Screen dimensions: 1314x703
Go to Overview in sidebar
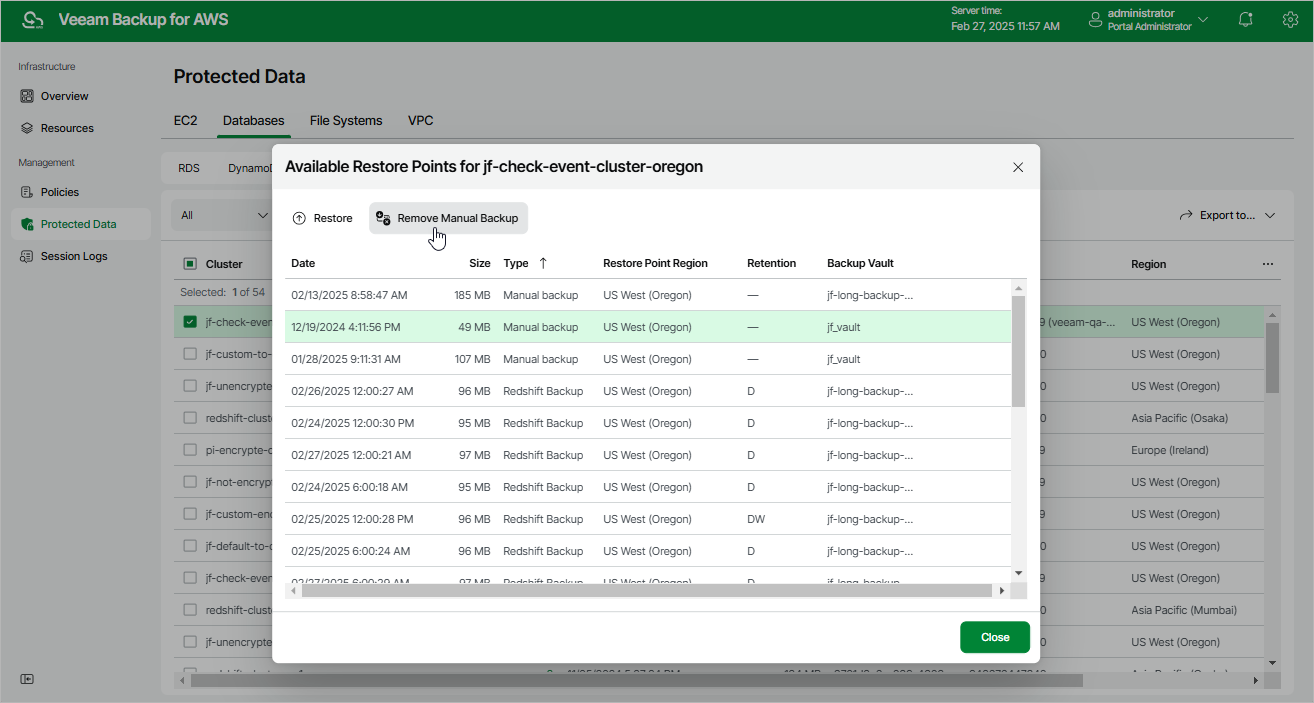coord(65,96)
